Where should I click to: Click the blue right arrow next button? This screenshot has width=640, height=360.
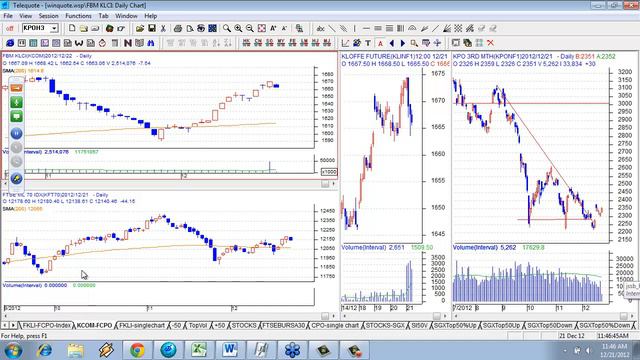pyautogui.click(x=403, y=42)
